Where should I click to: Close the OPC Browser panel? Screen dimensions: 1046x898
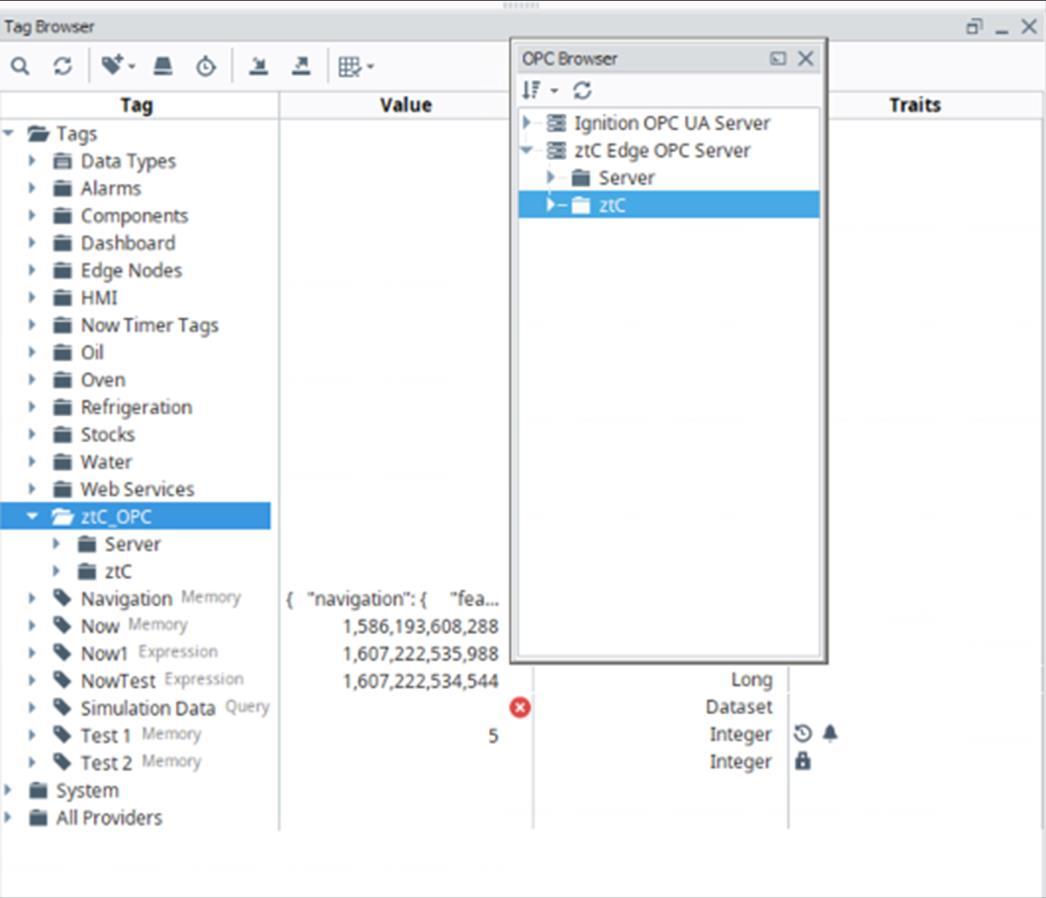click(x=806, y=59)
